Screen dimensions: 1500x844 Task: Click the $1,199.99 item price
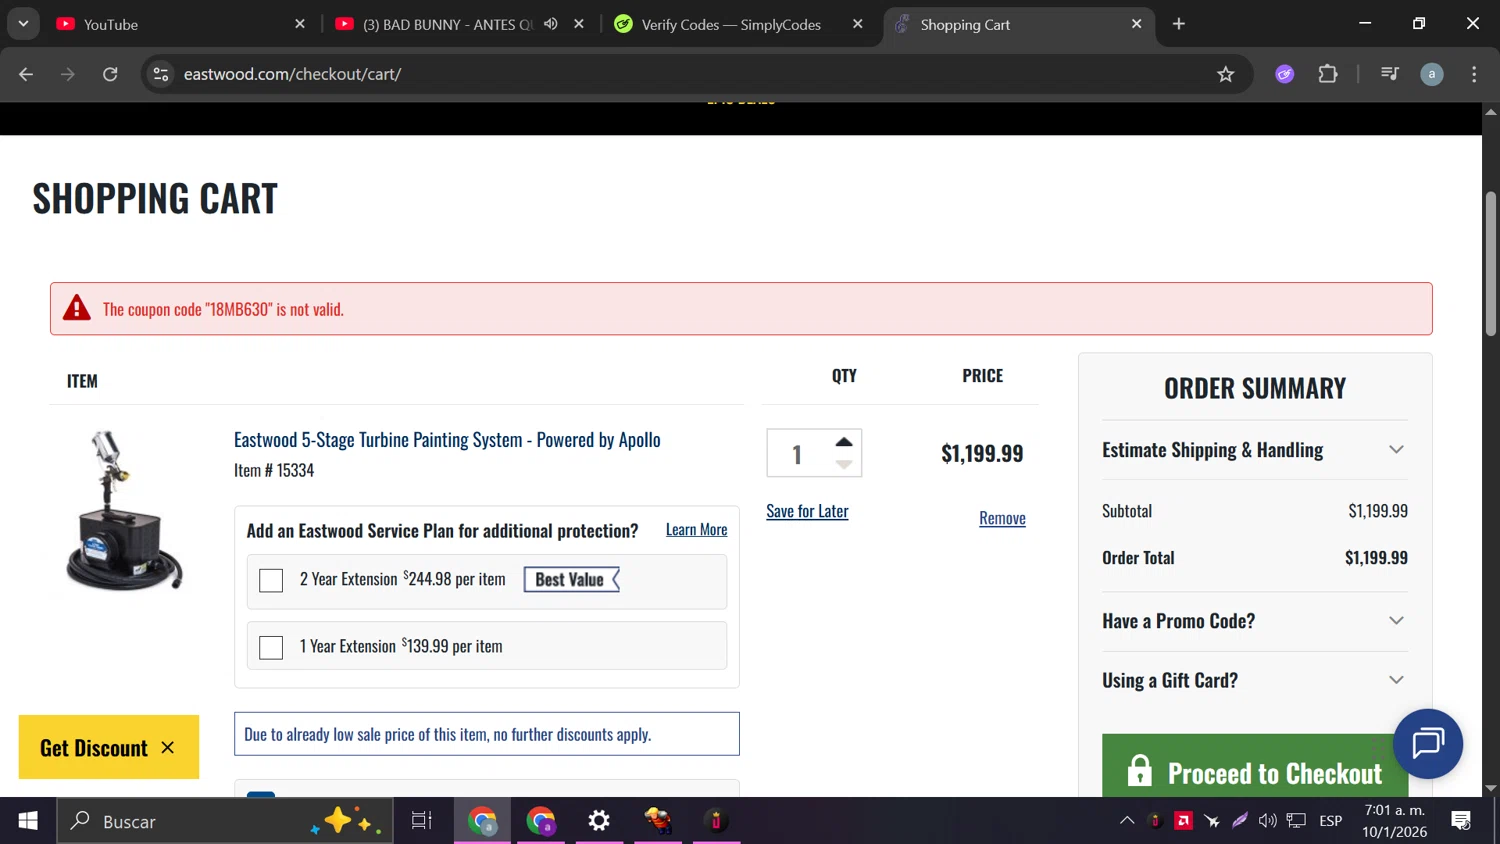(x=982, y=454)
